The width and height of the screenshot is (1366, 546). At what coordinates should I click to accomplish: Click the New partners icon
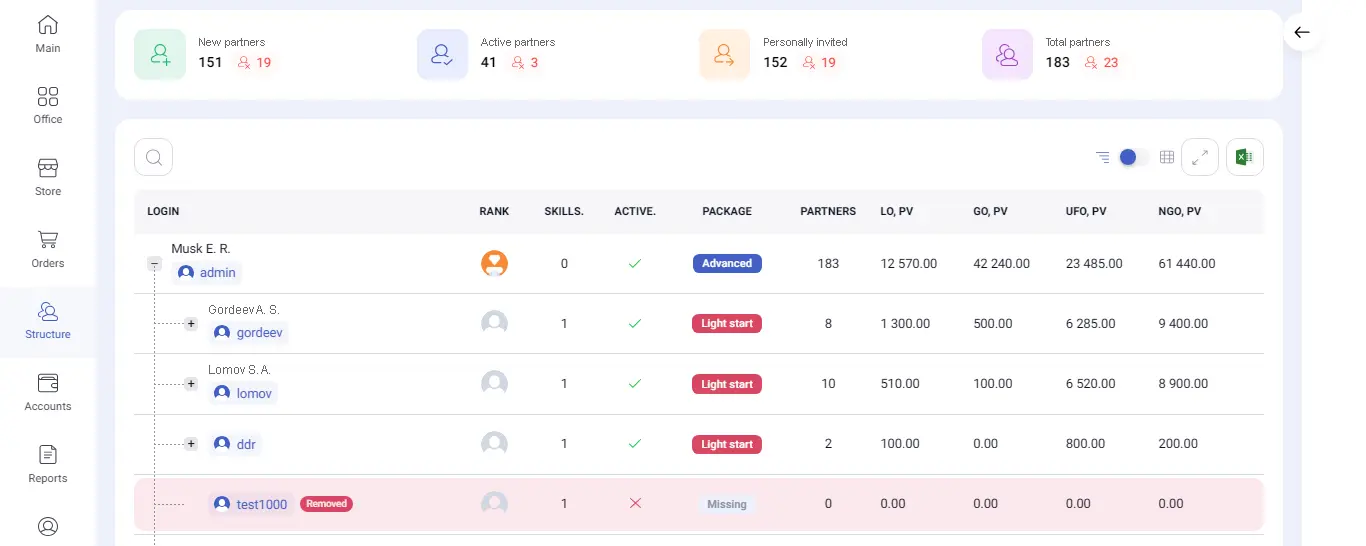coord(160,55)
